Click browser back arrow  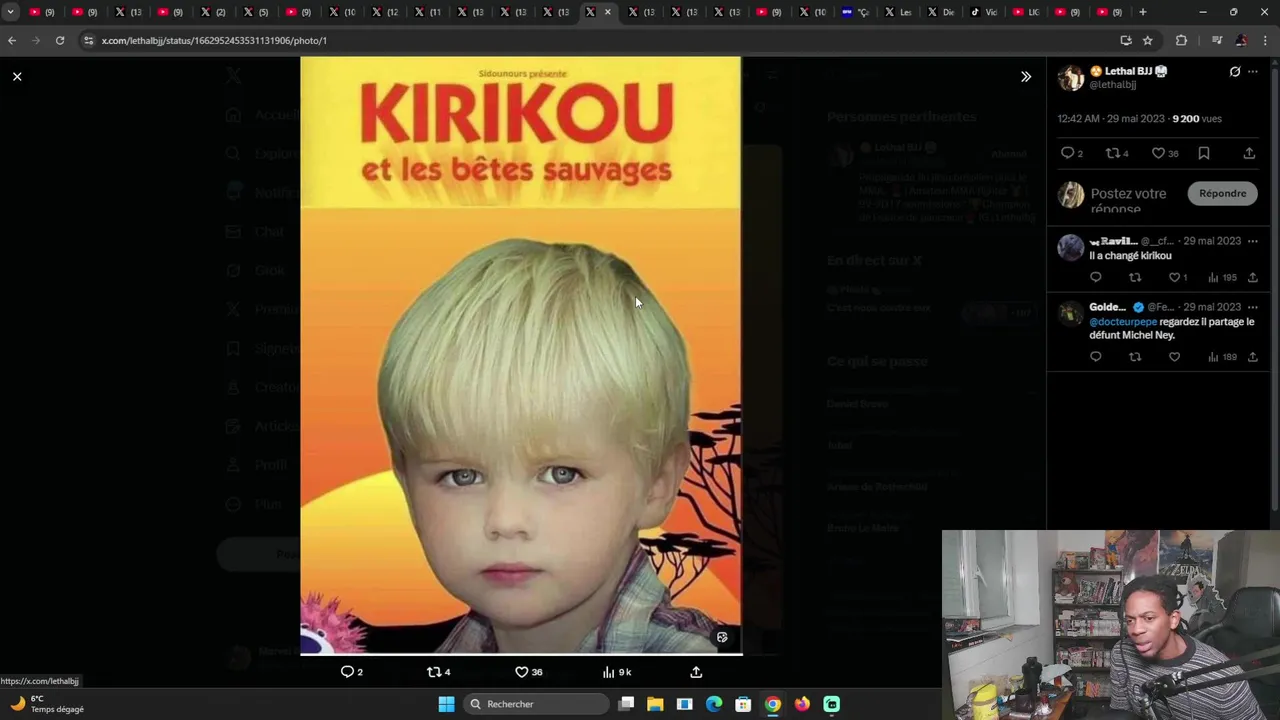tap(12, 40)
